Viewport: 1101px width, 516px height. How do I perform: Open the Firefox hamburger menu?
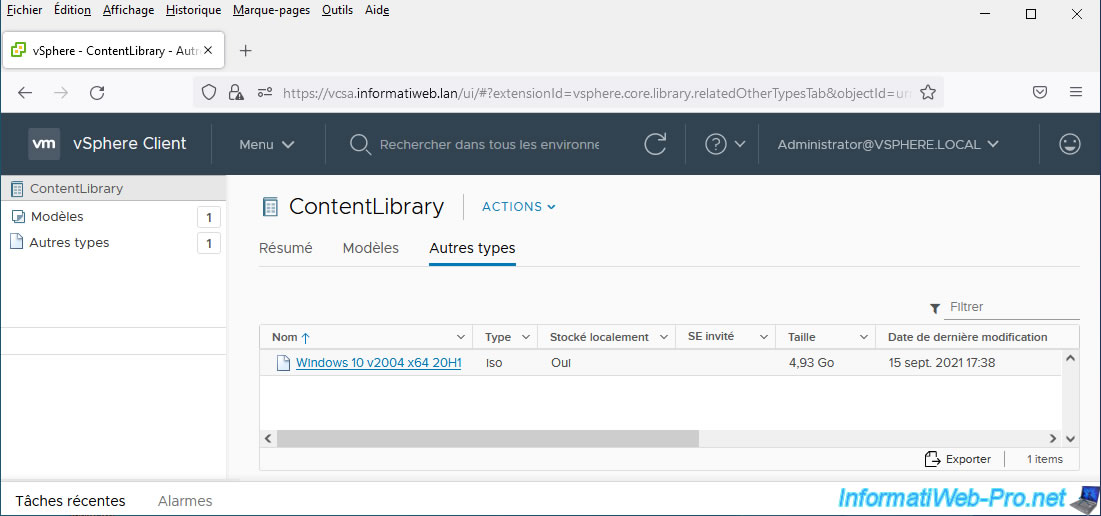coord(1076,92)
